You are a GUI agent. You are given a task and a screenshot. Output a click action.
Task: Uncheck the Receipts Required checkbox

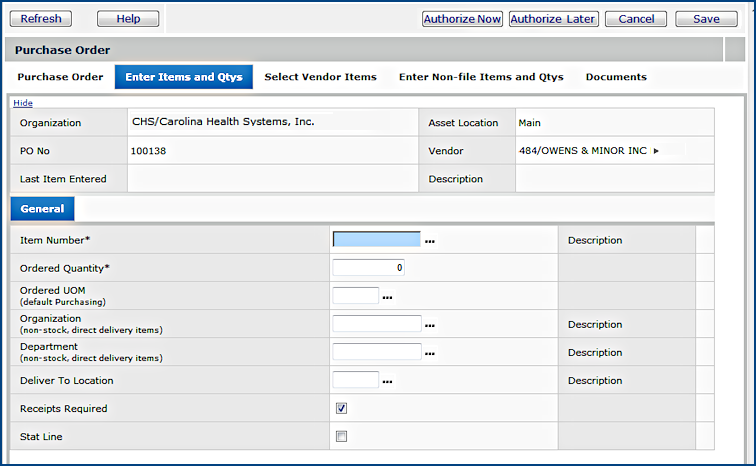coord(341,408)
